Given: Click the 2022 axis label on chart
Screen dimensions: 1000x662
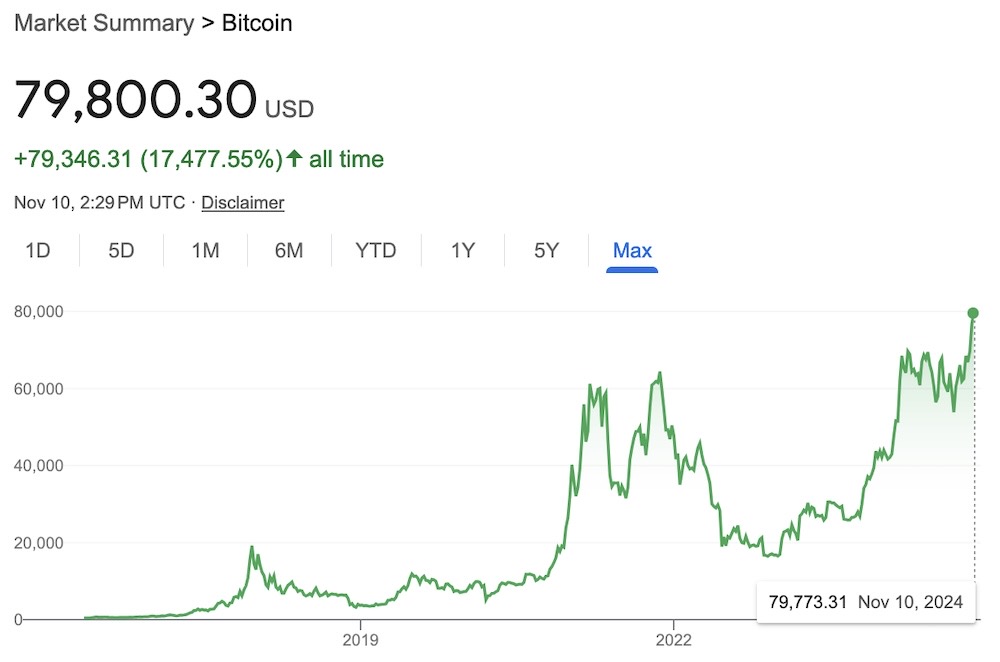Looking at the screenshot, I should [675, 639].
